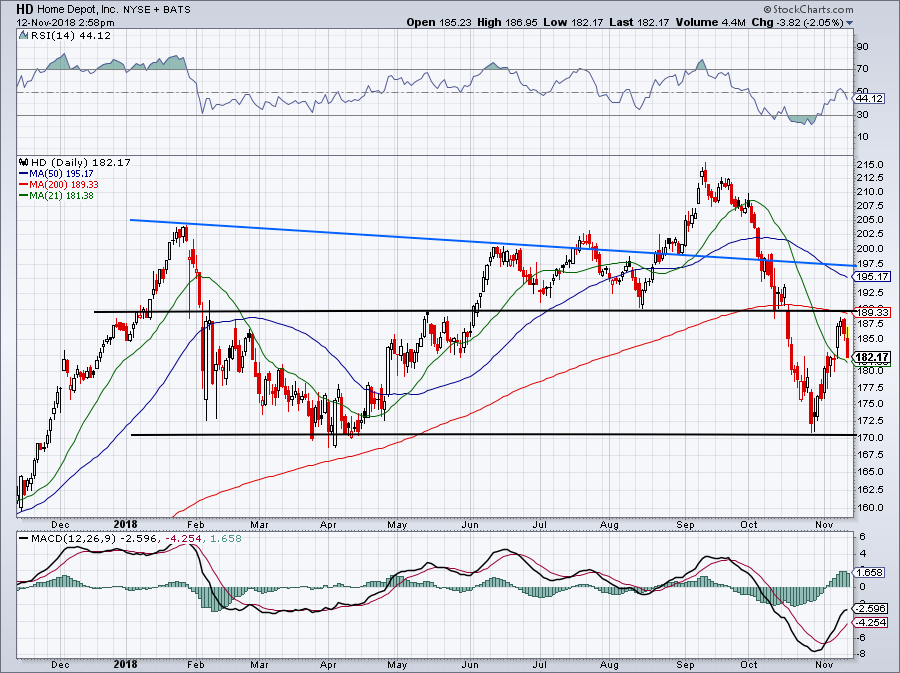Click the 'Chg -3.82 (-2.05%)' value
The width and height of the screenshot is (900, 673).
click(x=797, y=22)
